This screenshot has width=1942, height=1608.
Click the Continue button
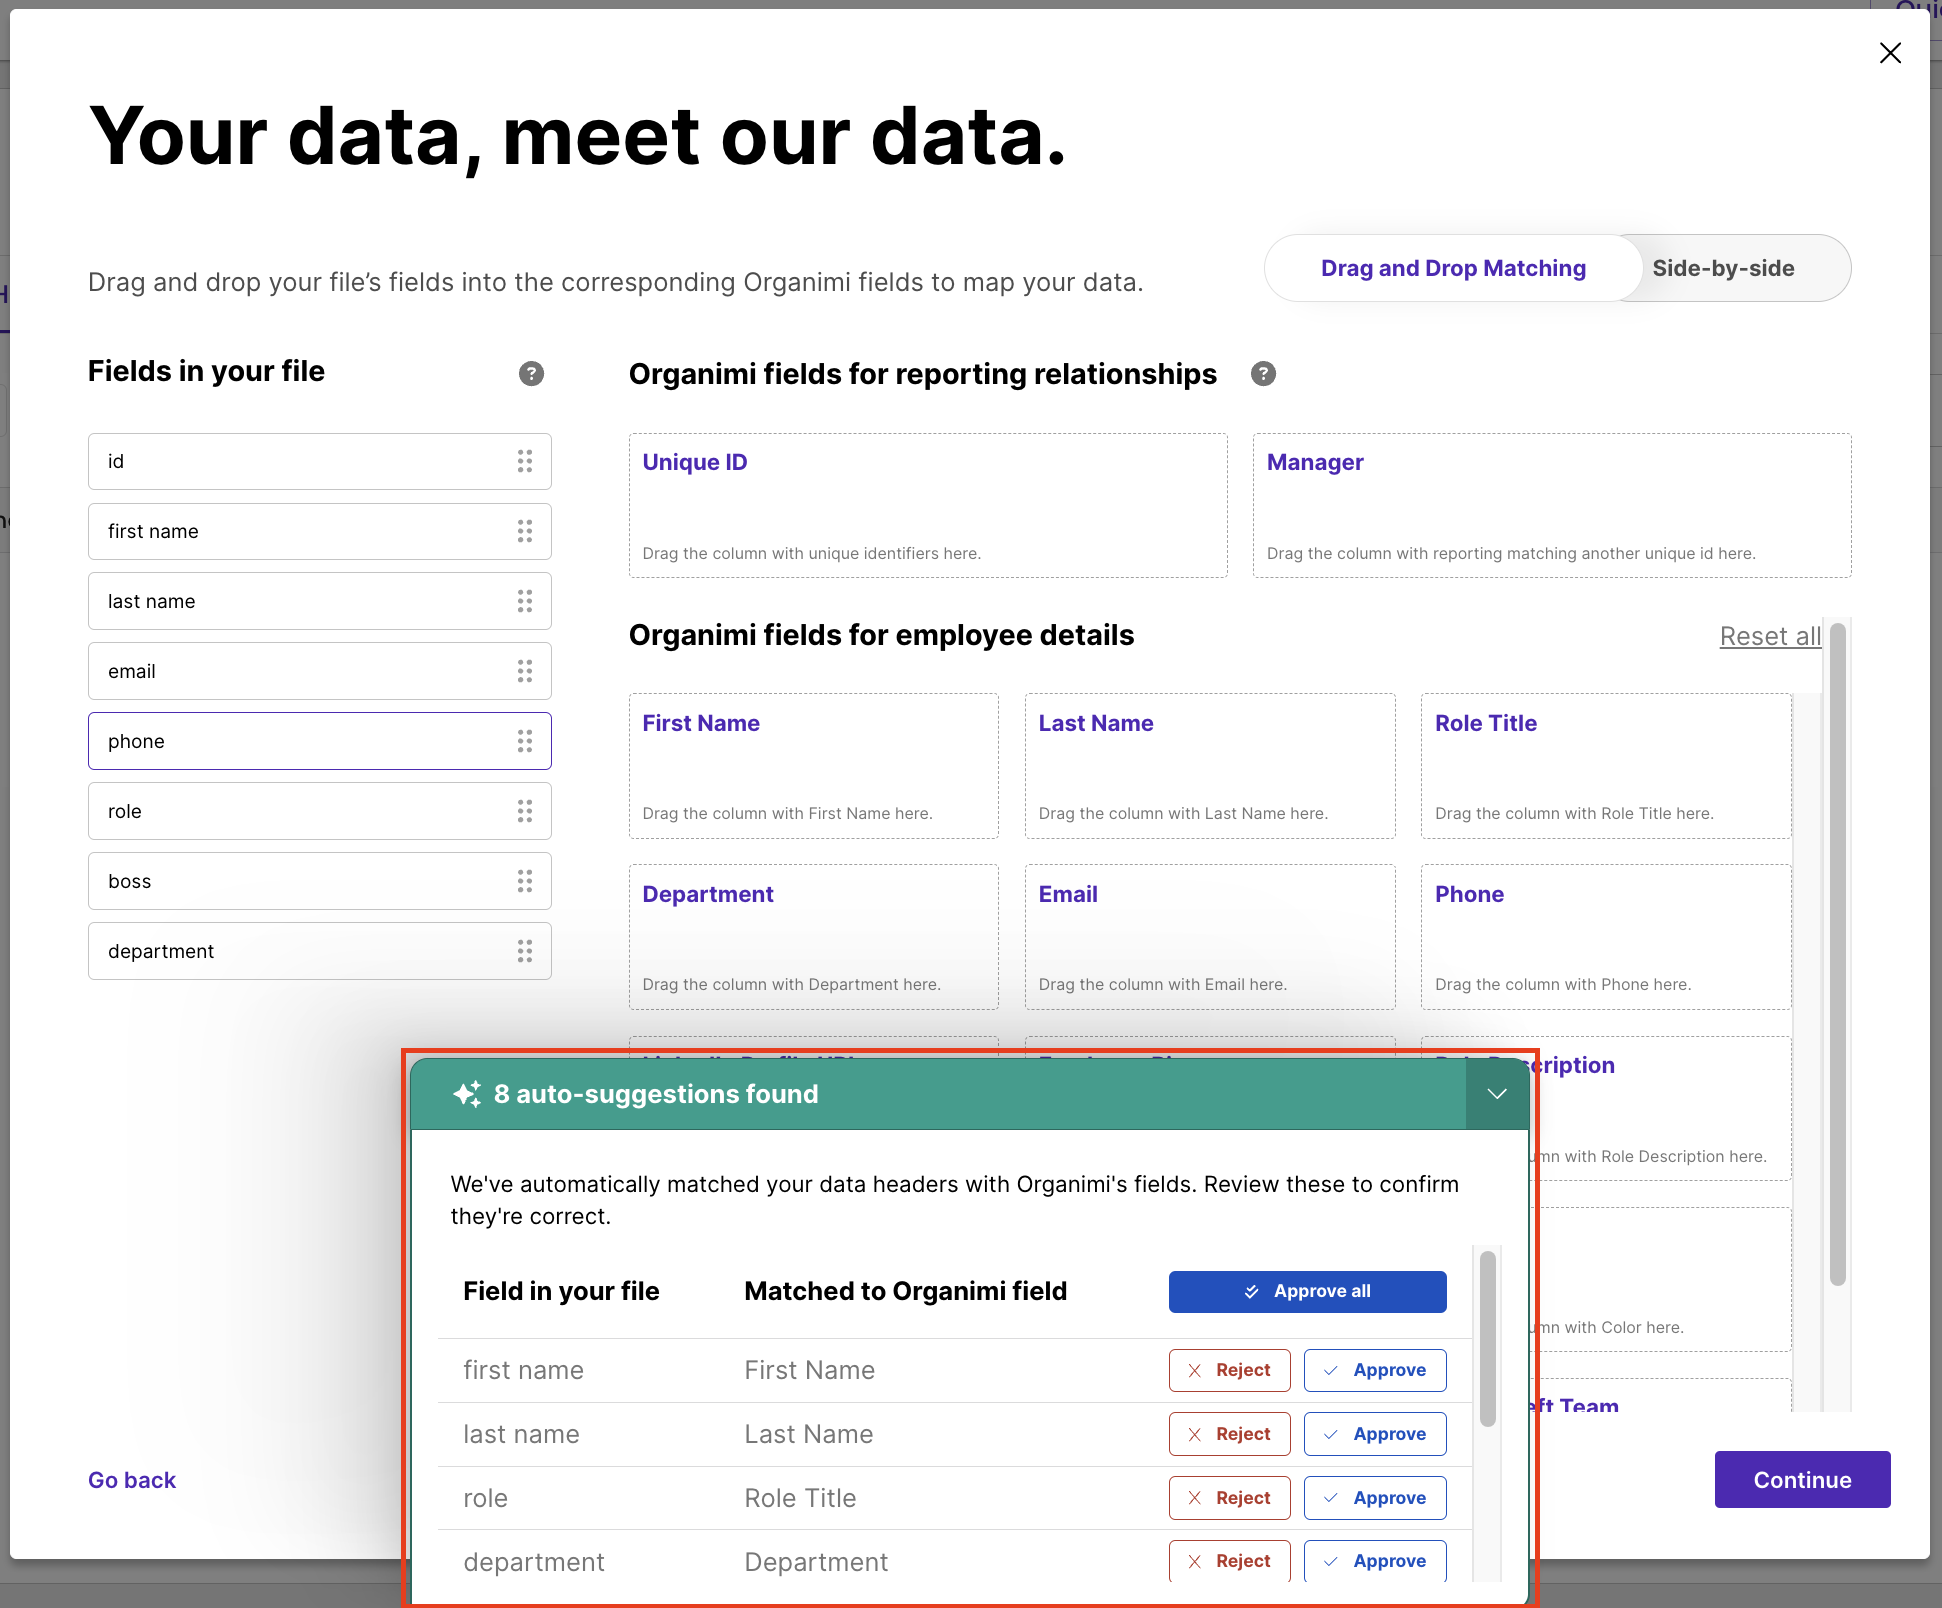point(1802,1480)
